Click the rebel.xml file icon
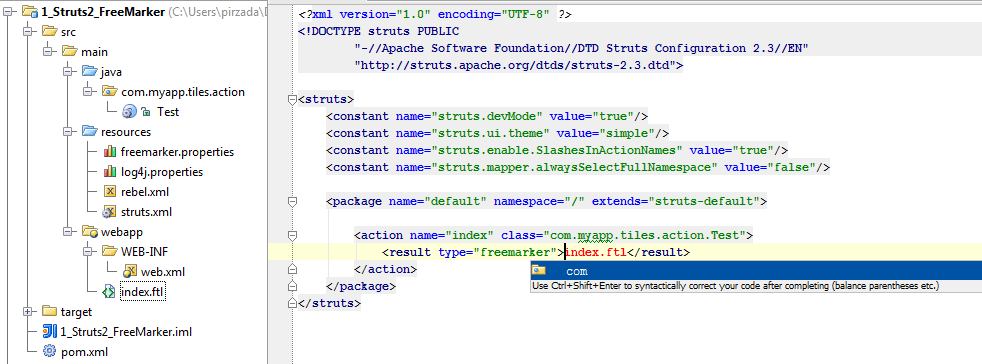This screenshot has height=364, width=982. (x=109, y=192)
